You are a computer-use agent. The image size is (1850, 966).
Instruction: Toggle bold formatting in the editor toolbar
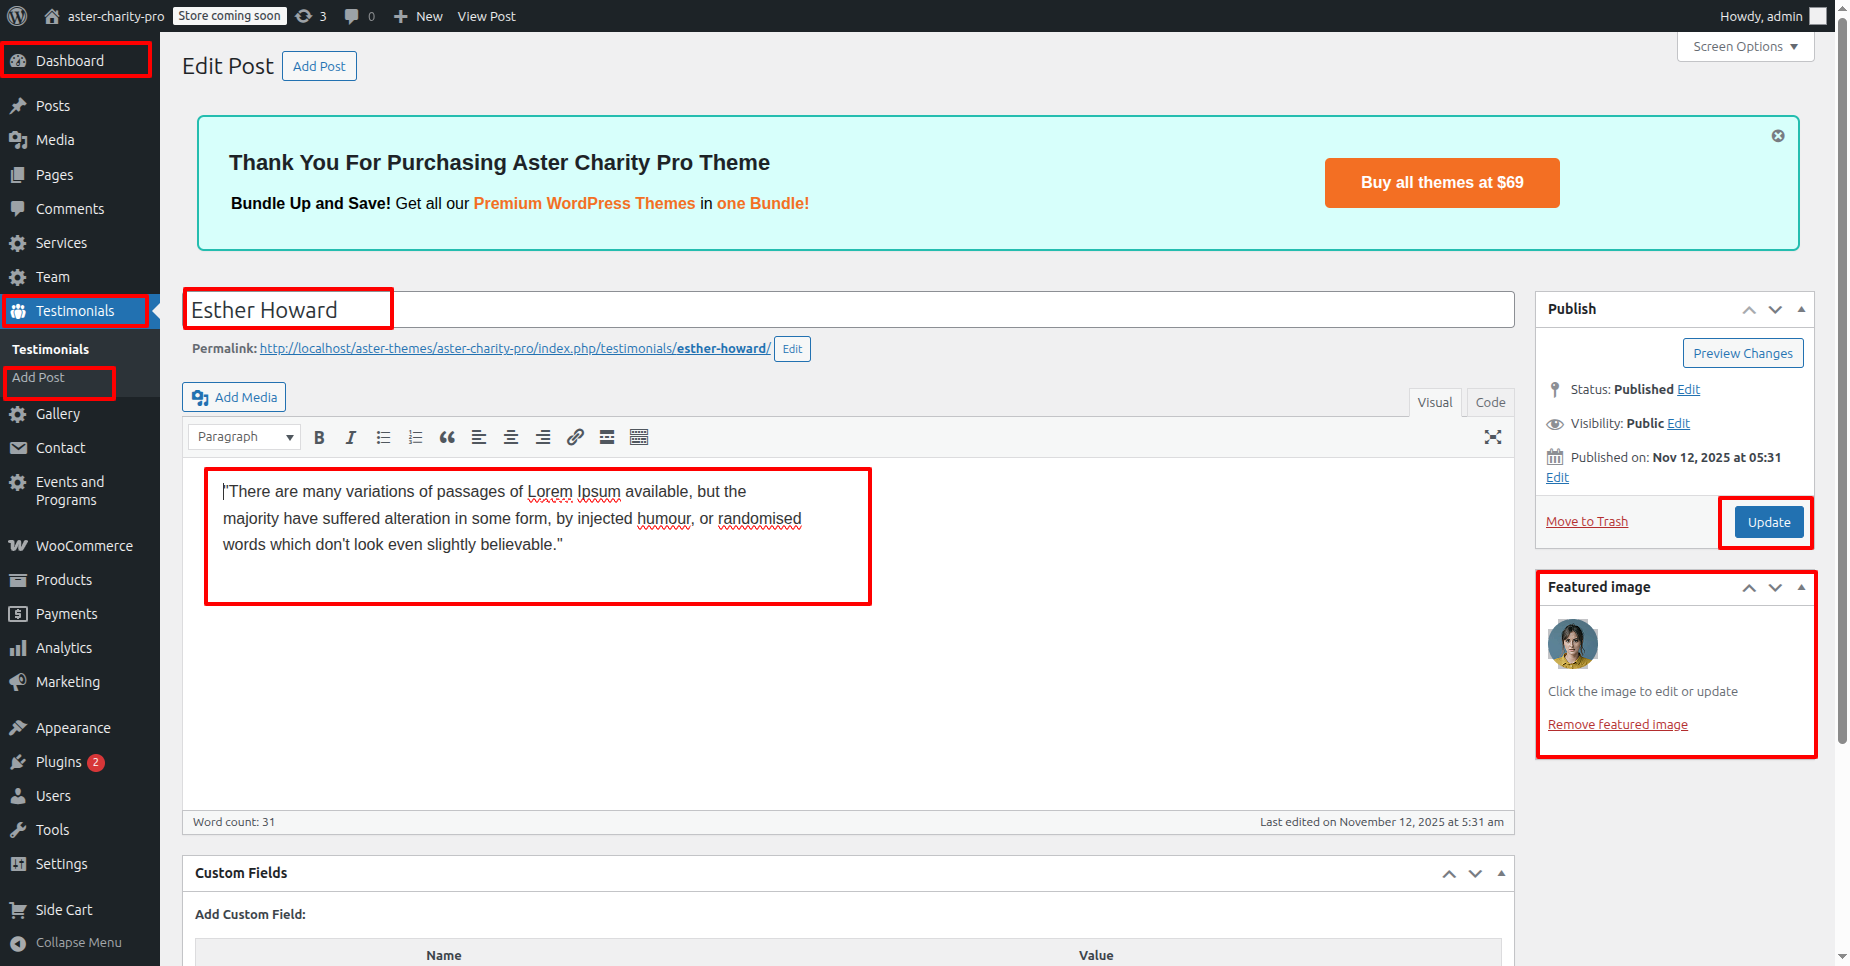click(x=319, y=437)
